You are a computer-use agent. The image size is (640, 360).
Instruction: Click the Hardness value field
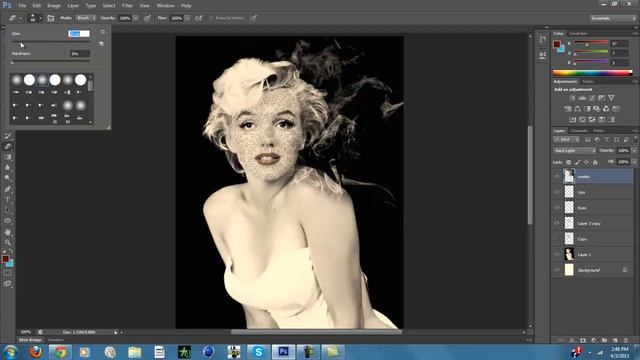point(80,53)
